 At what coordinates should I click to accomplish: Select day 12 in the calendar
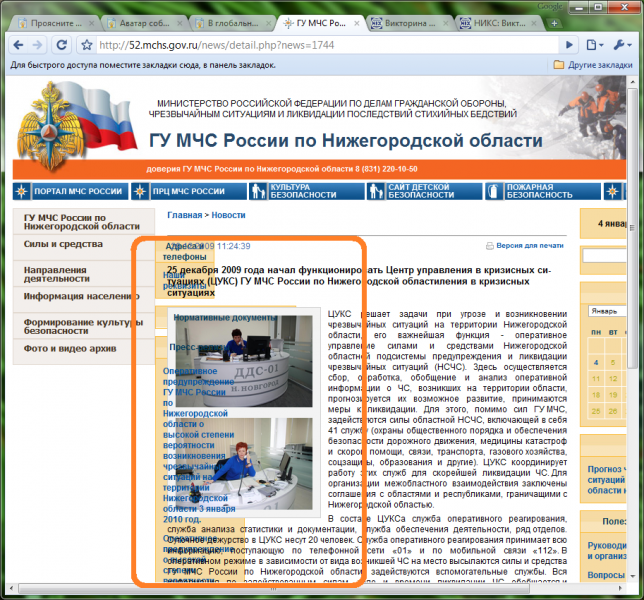(613, 379)
